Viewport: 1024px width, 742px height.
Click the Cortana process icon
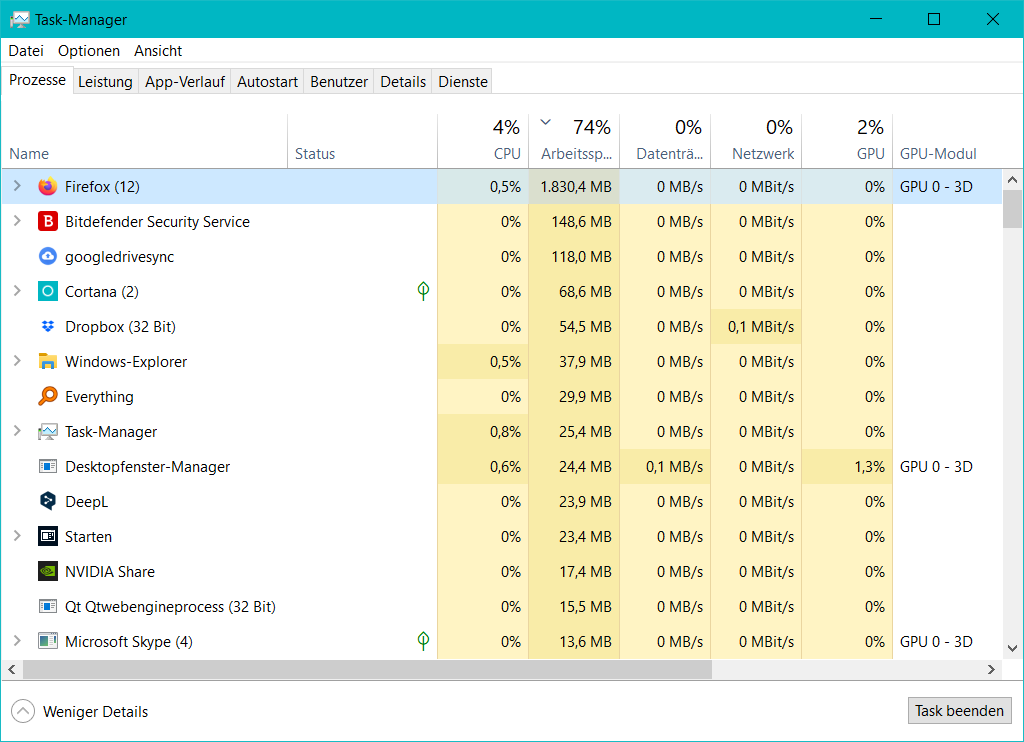point(48,291)
